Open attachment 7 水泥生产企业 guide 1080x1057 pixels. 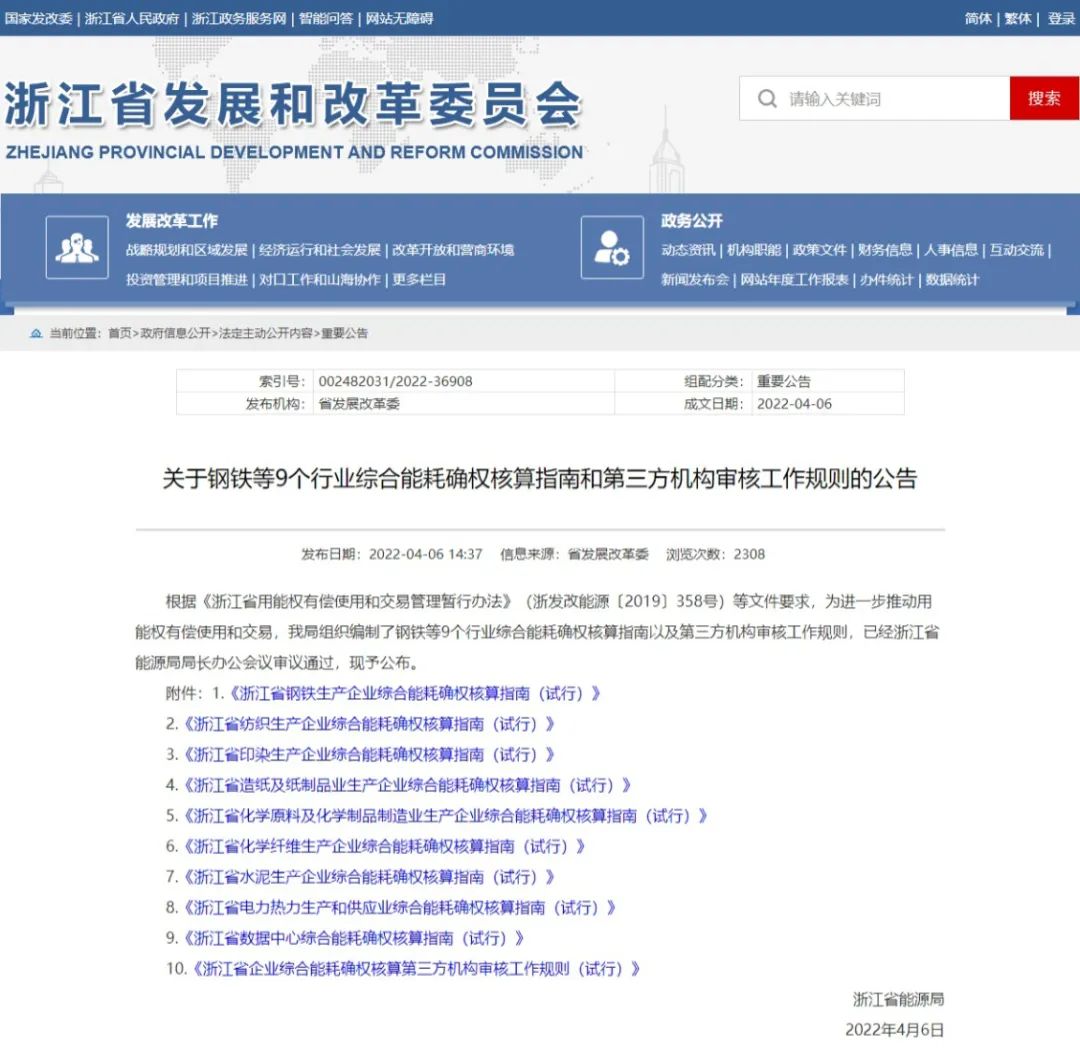(369, 877)
